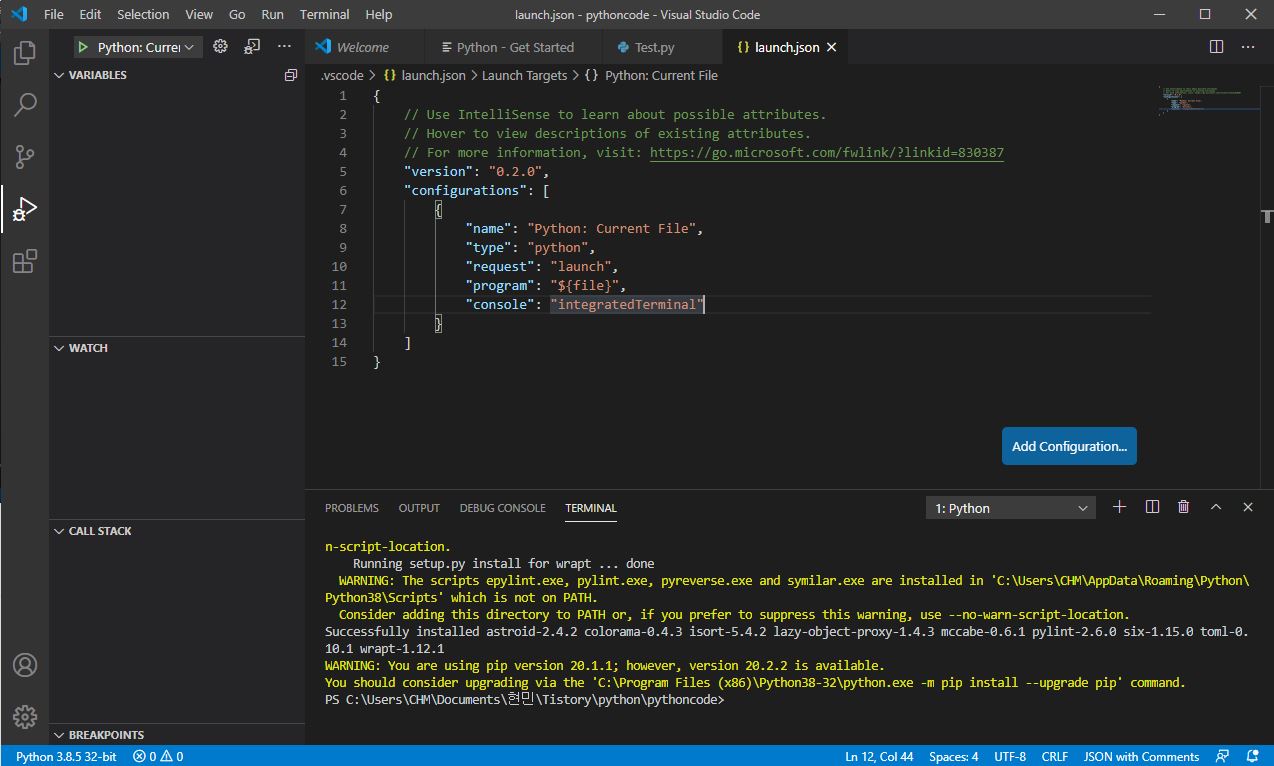Open notifications bell in status bar
Screen dimensions: 1274x766
[1254, 756]
